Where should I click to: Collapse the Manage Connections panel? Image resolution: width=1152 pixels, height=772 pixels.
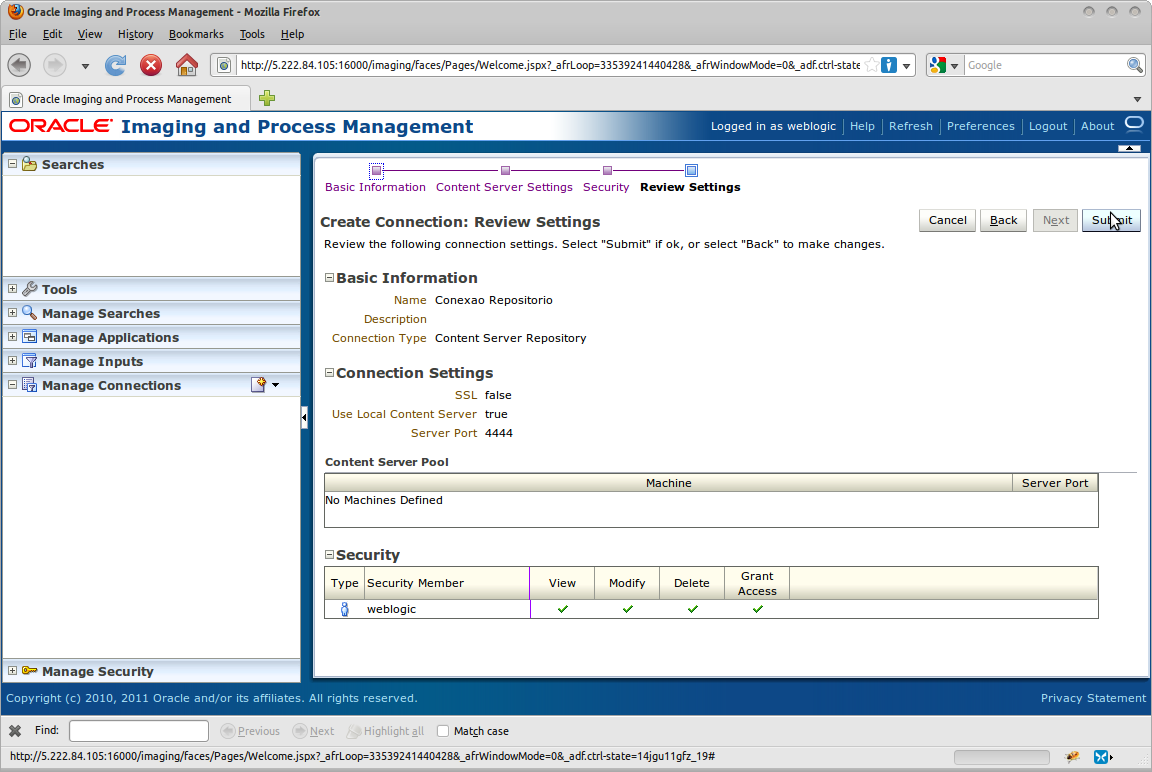(12, 384)
